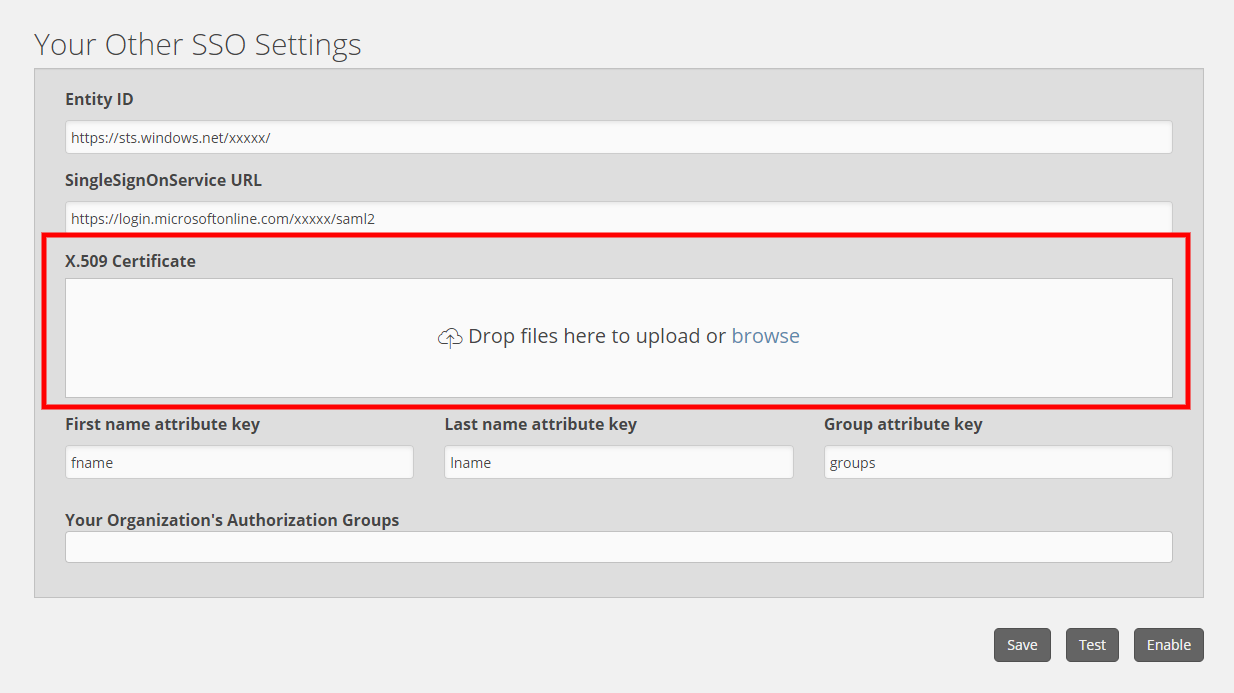1234x693 pixels.
Task: Enable SSO with the Enable button
Action: tap(1168, 645)
